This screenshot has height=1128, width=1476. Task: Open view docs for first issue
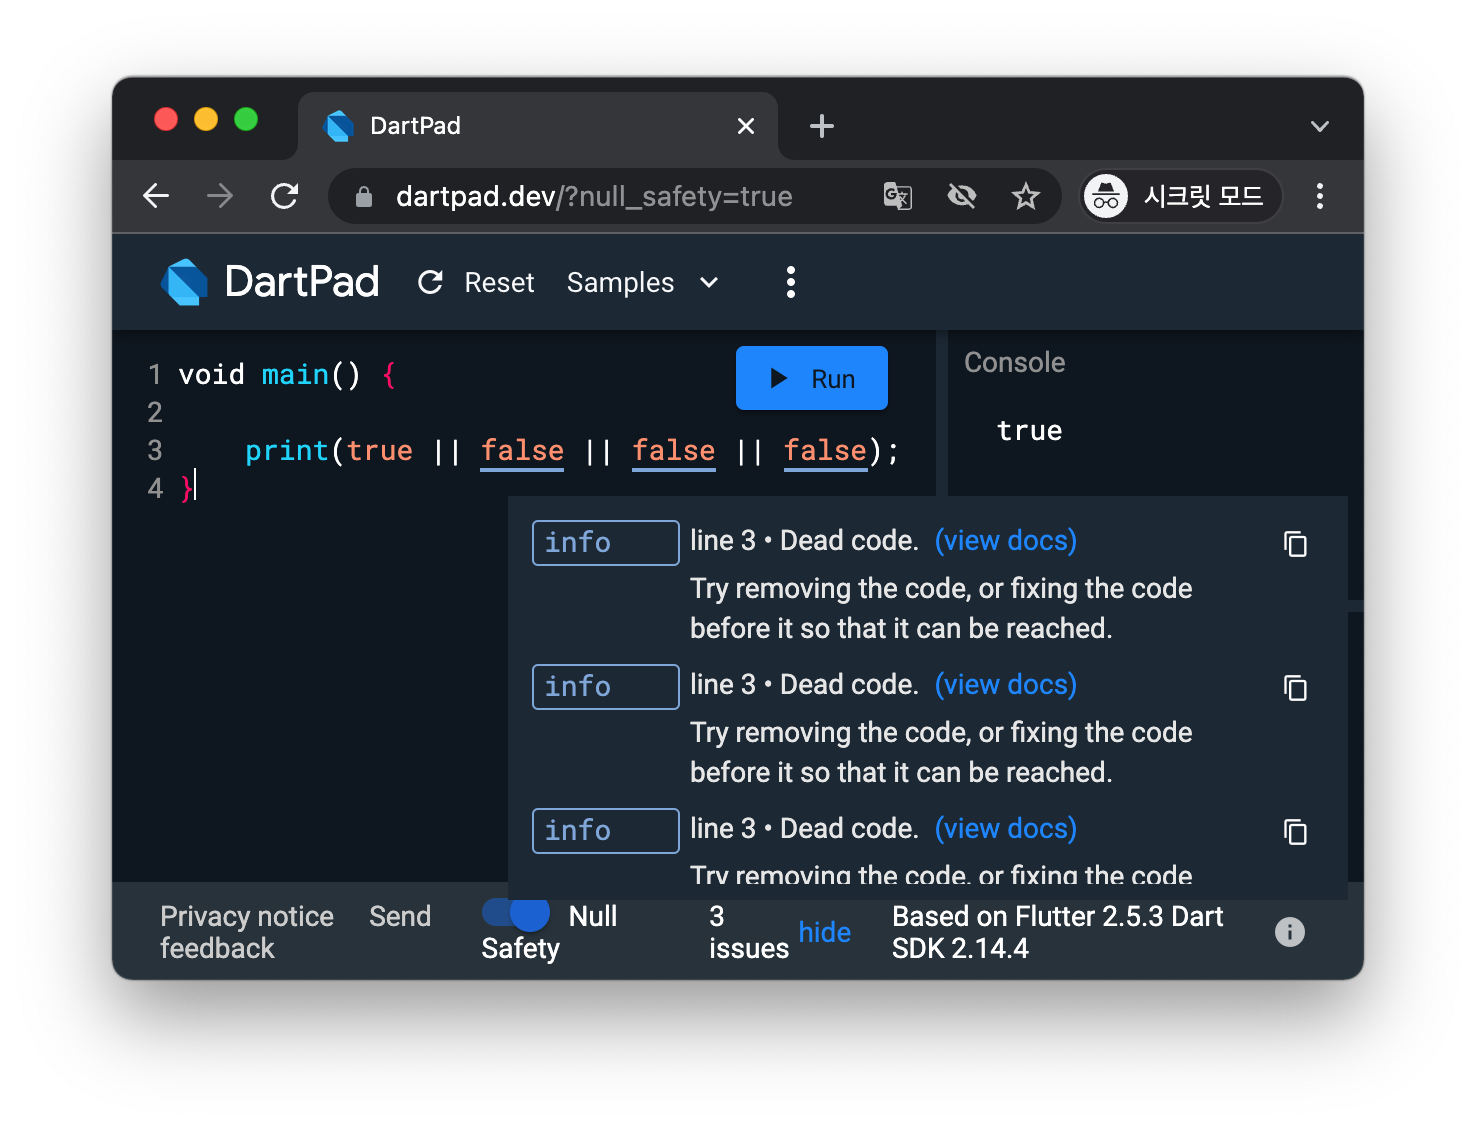pos(1005,540)
